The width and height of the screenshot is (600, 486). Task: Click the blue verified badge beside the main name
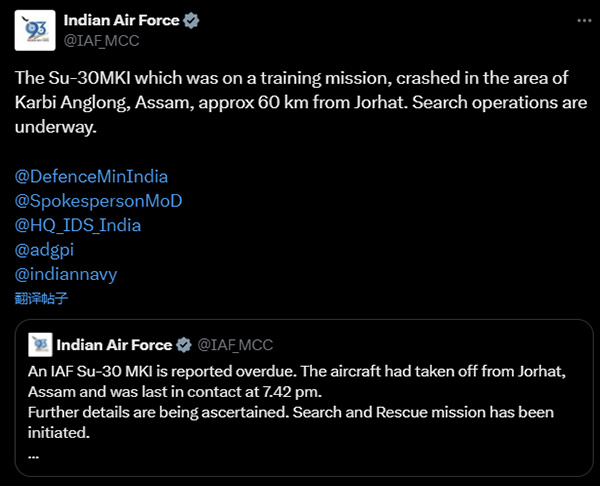pos(191,20)
